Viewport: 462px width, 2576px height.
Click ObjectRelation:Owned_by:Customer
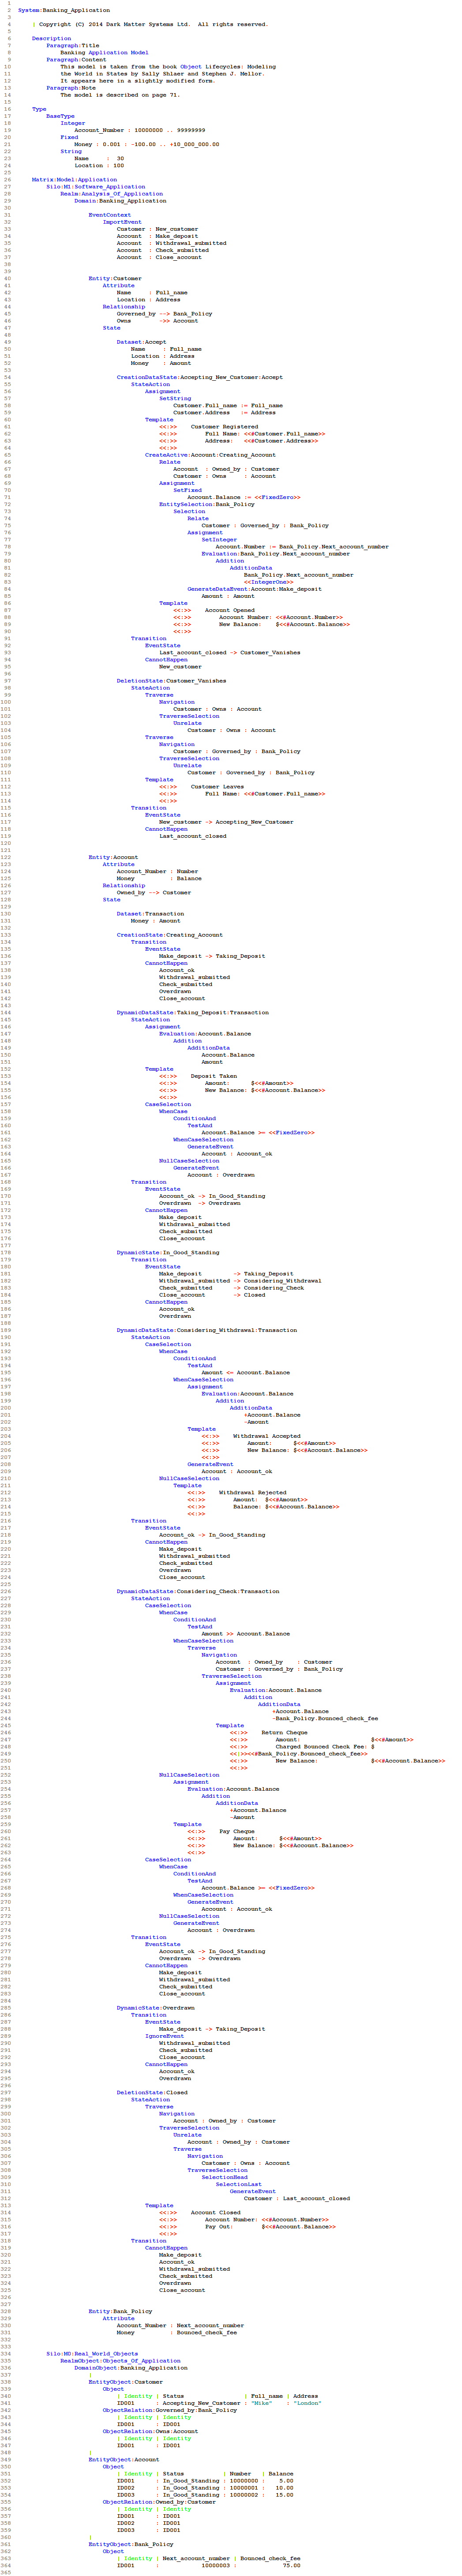[x=159, y=2502]
